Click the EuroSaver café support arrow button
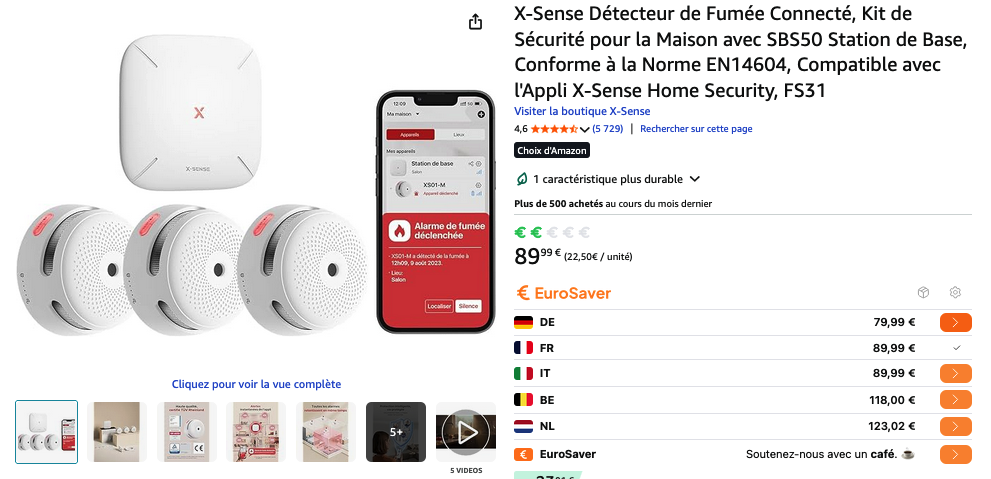 coord(956,454)
